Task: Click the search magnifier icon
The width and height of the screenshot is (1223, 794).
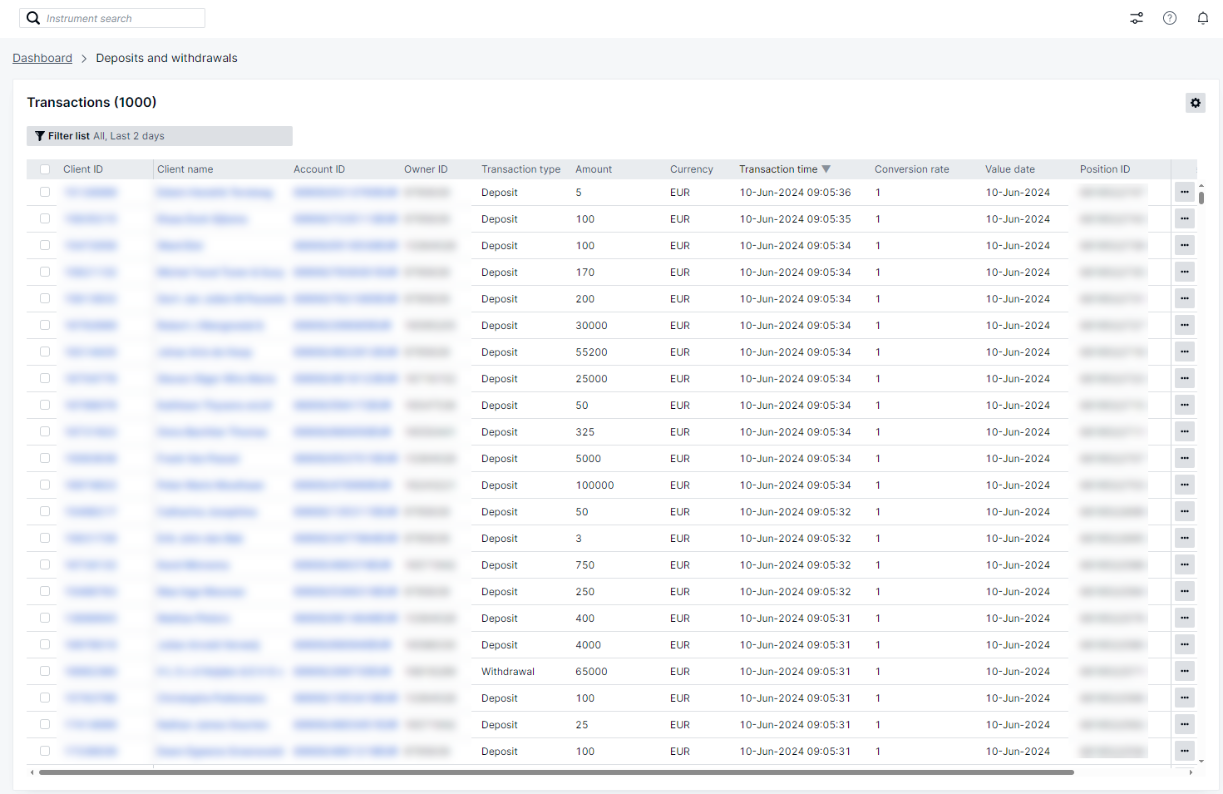Action: pyautogui.click(x=33, y=18)
